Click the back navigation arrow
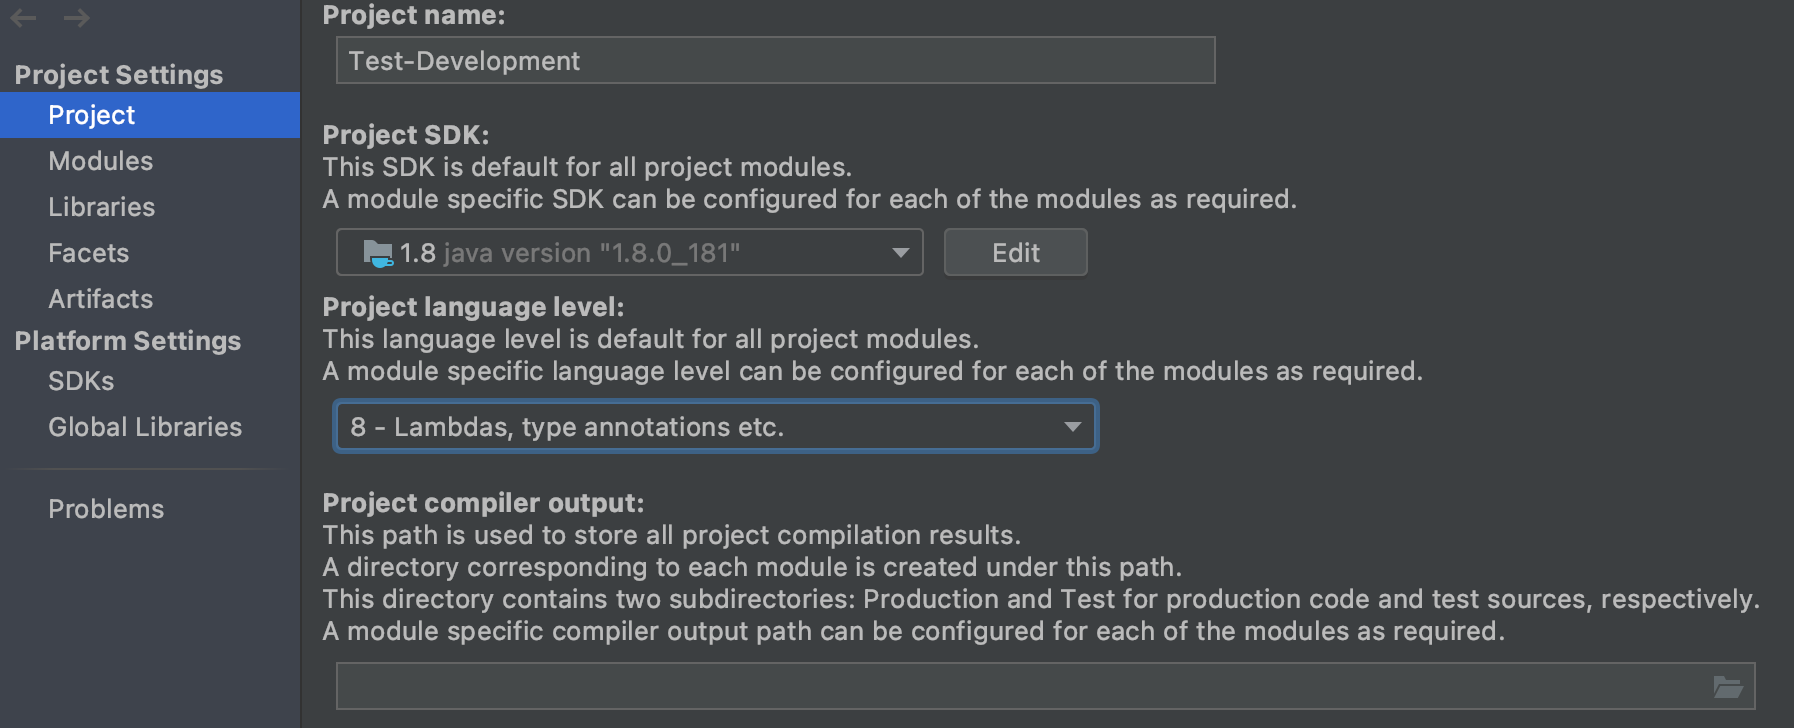Viewport: 1794px width, 728px height. [x=24, y=18]
